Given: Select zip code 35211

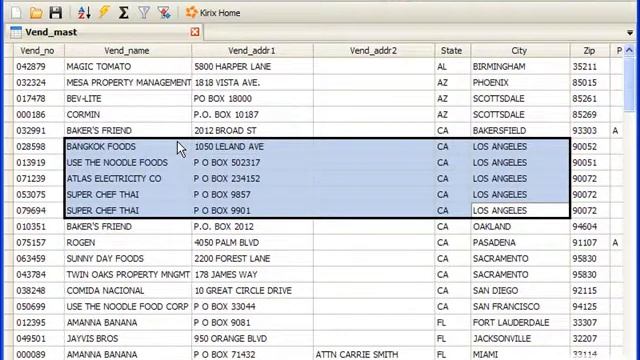Looking at the screenshot, I should coord(589,67).
